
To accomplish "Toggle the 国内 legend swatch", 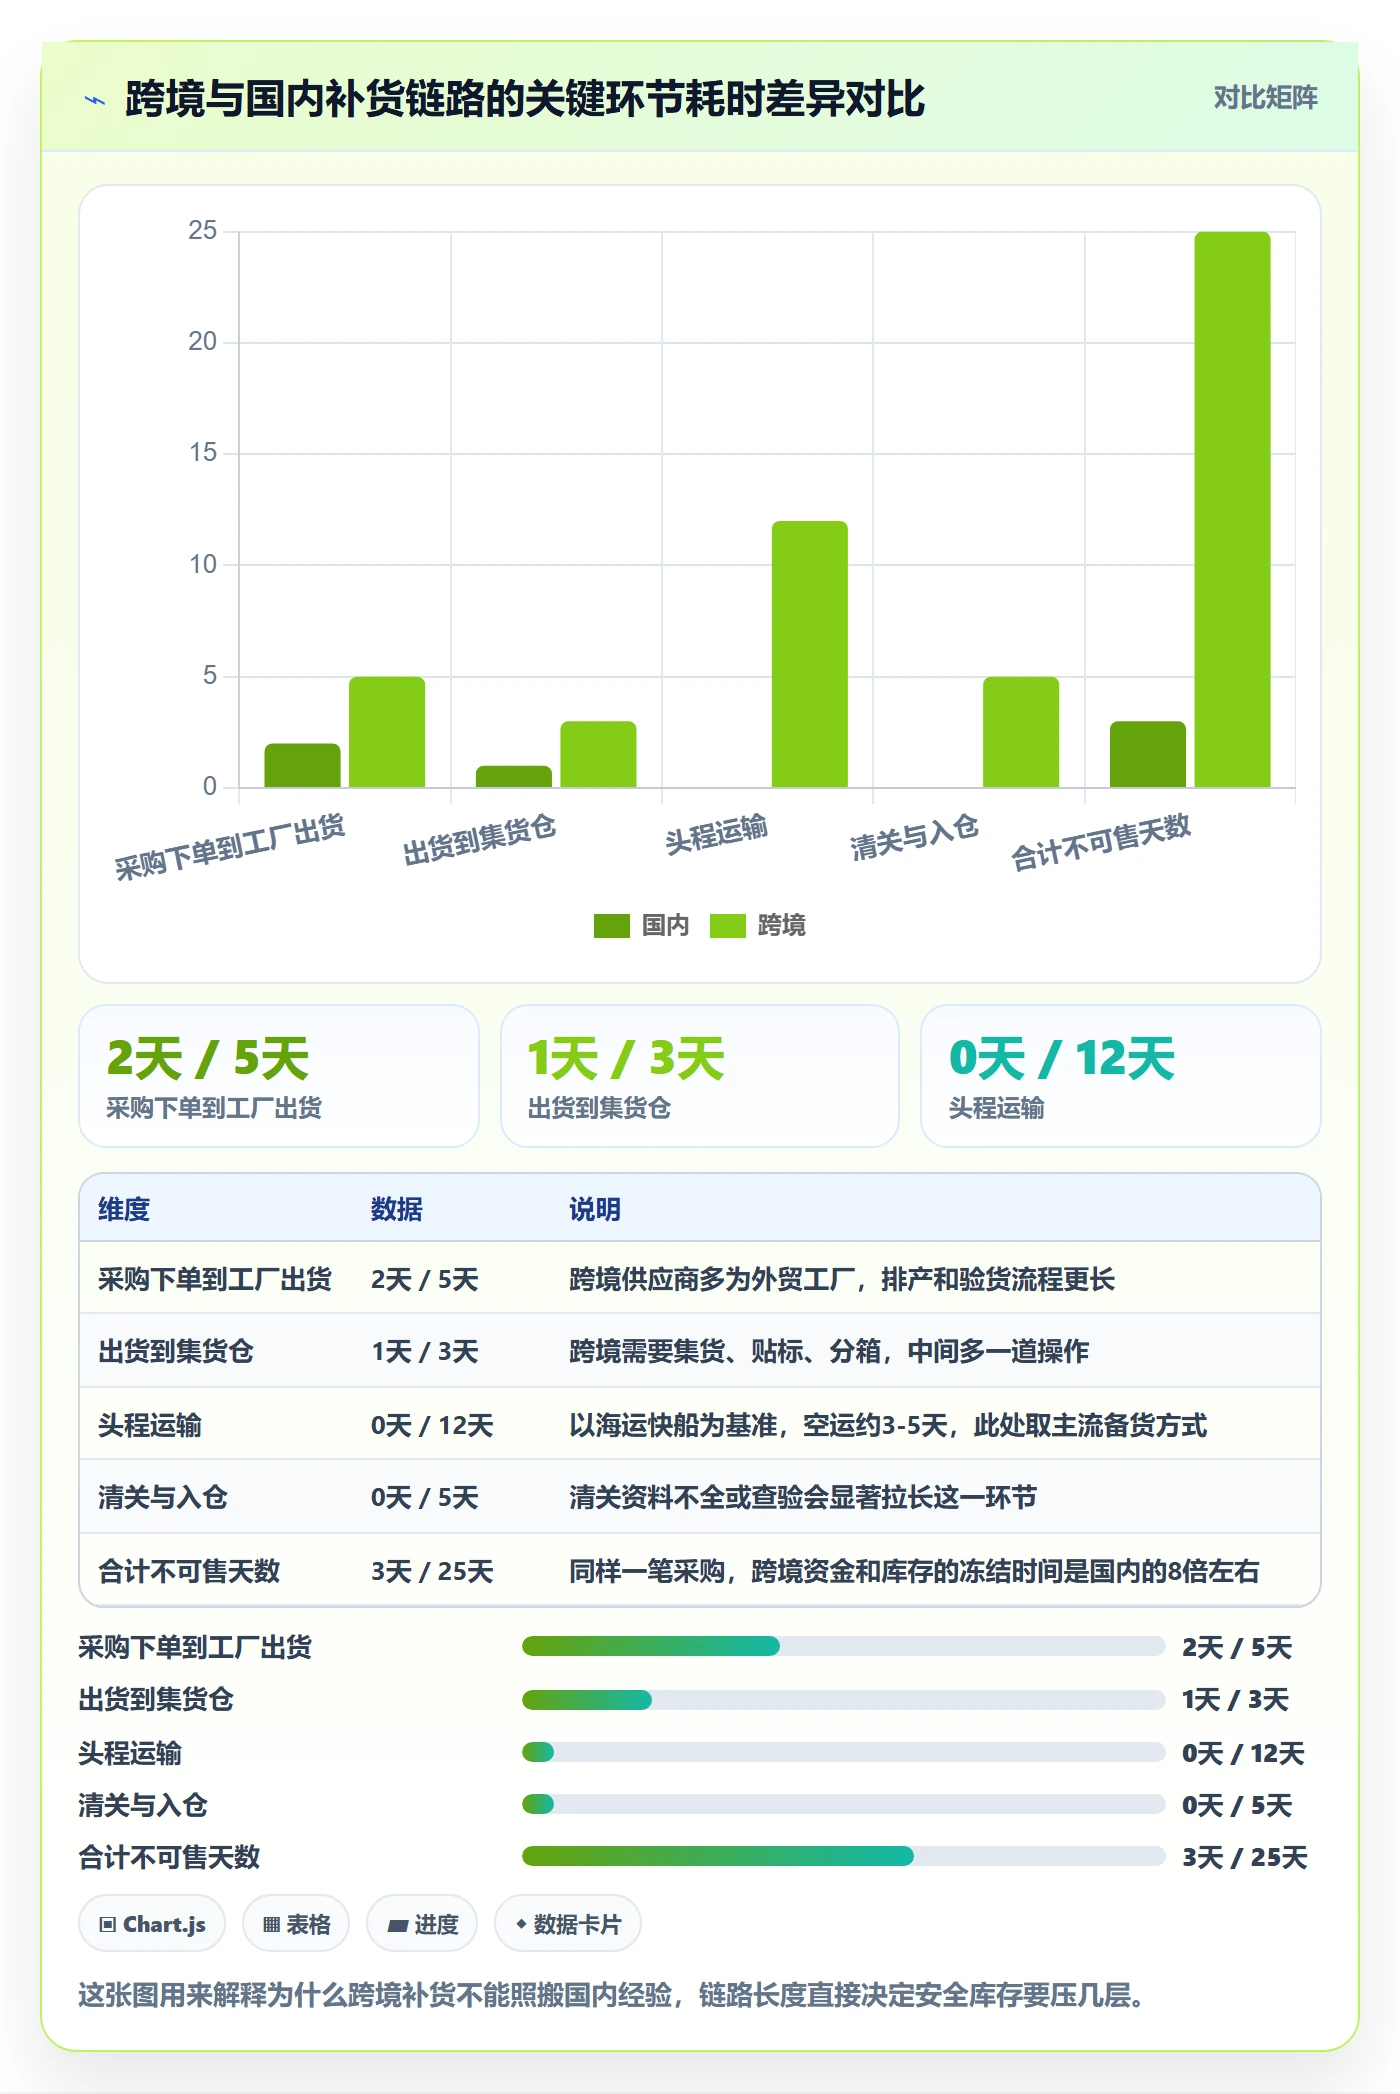I will [611, 926].
